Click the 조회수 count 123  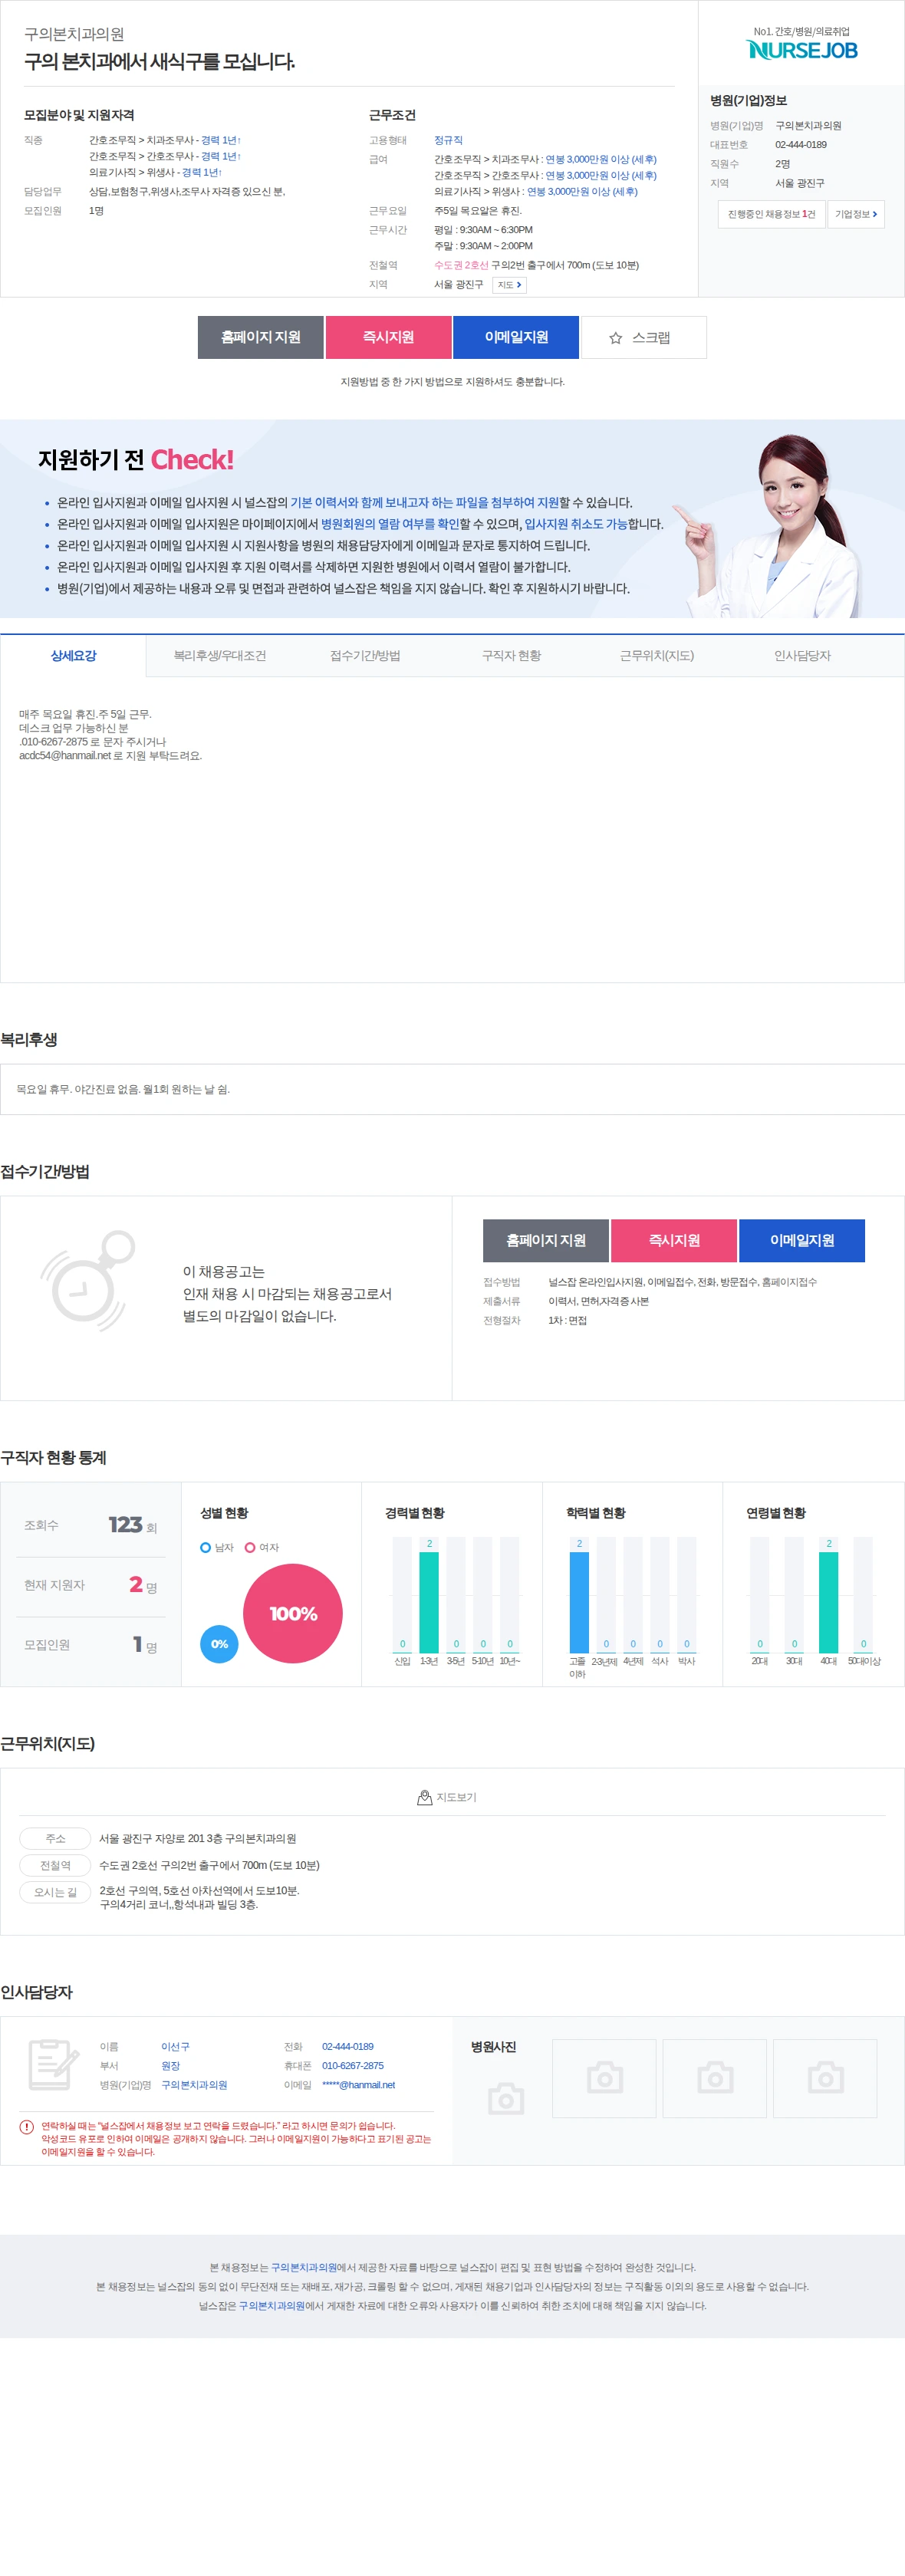point(126,1524)
